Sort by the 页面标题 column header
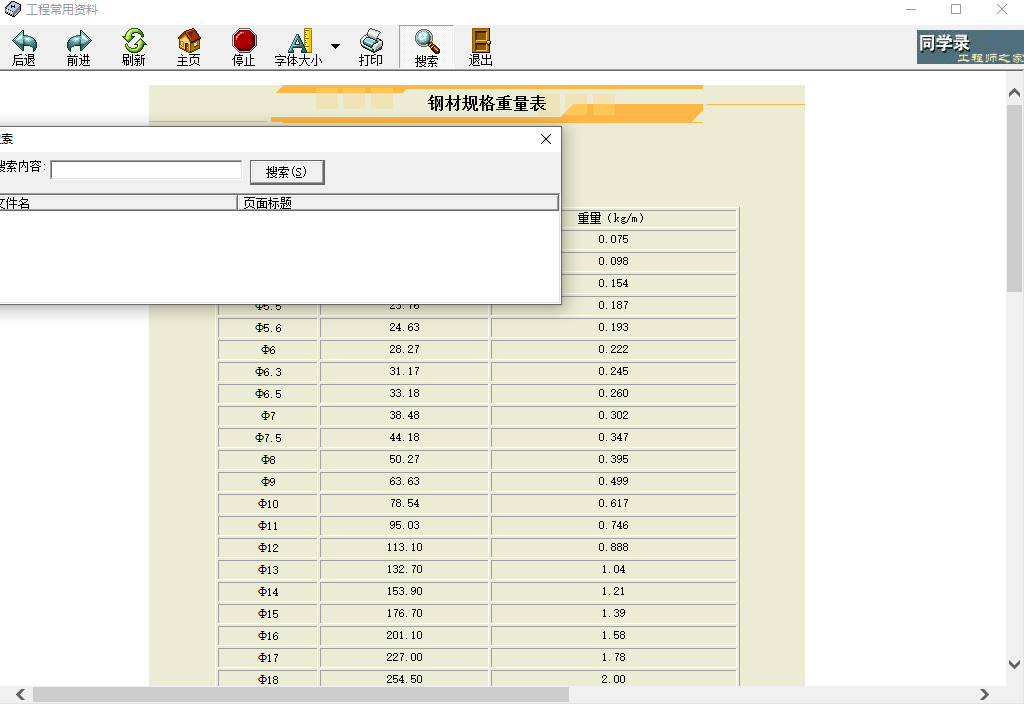 [397, 203]
